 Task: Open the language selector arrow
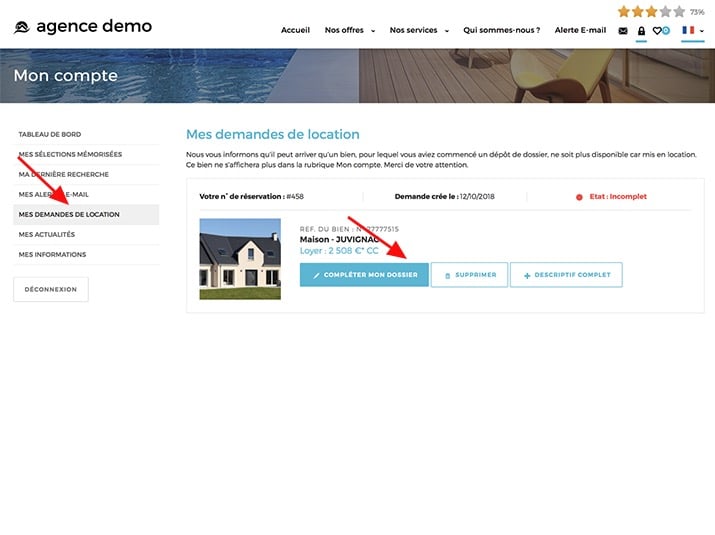702,31
